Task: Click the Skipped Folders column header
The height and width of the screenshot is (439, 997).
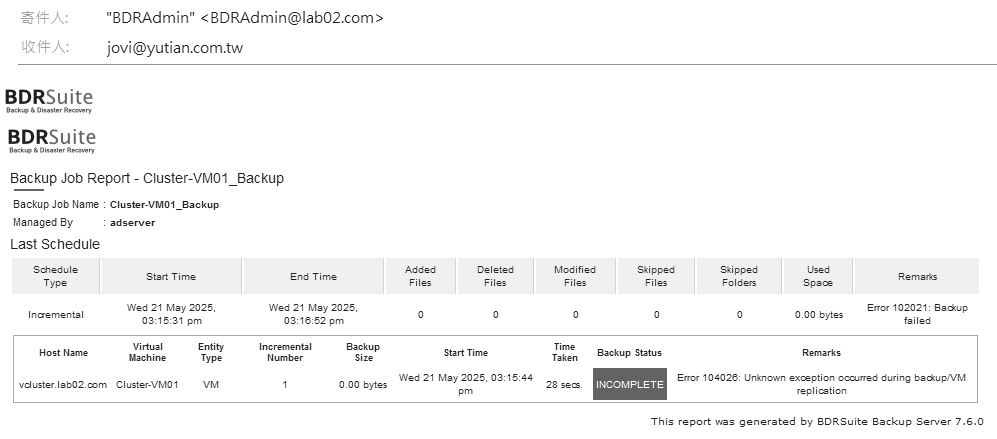Action: [x=739, y=276]
